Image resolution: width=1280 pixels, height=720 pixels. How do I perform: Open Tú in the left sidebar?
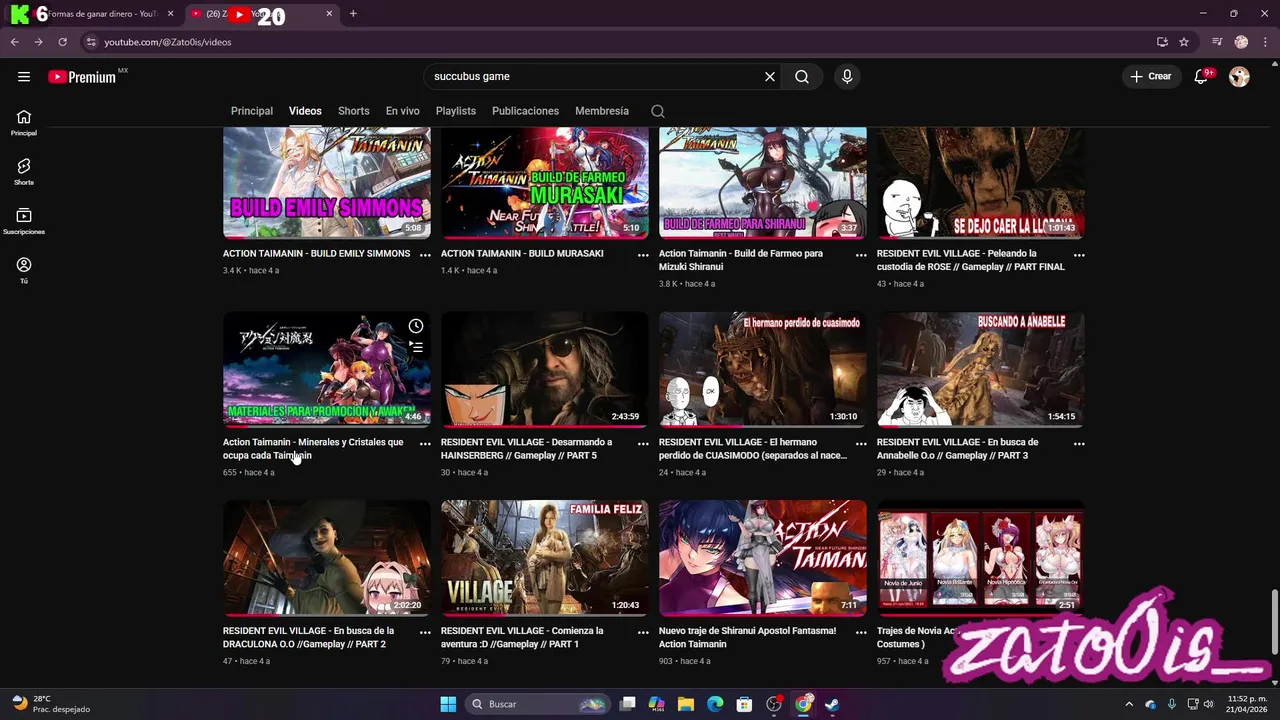24,270
